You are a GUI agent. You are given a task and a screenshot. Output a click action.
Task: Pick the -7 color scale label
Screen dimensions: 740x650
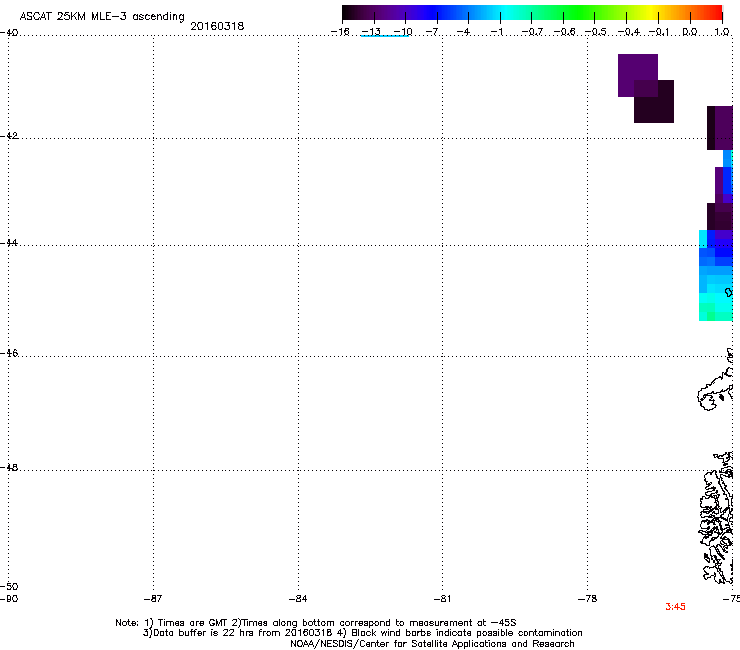point(432,32)
